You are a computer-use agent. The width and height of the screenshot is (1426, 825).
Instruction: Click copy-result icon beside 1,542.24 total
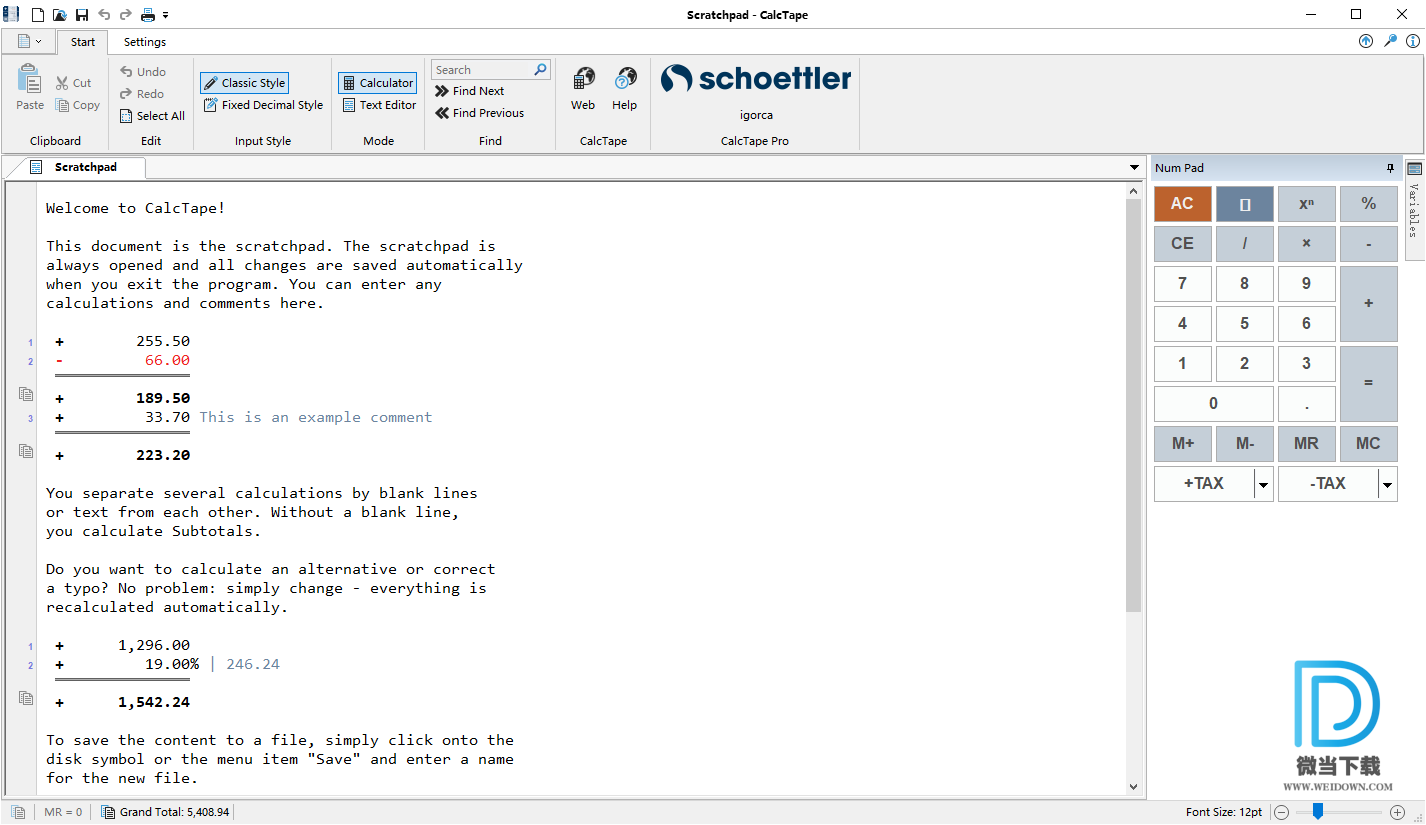(26, 699)
